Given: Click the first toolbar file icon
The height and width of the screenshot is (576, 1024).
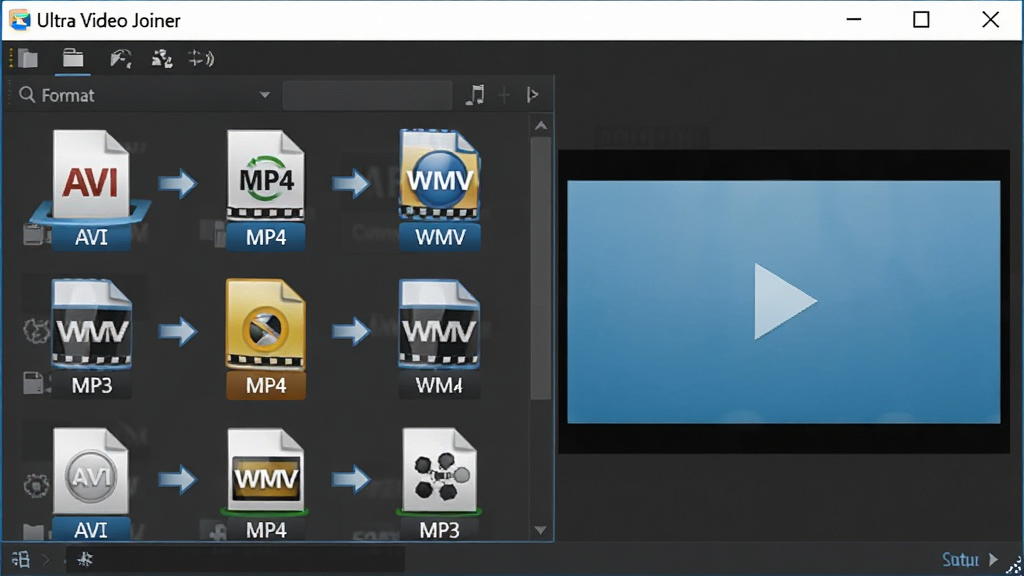Looking at the screenshot, I should (27, 59).
